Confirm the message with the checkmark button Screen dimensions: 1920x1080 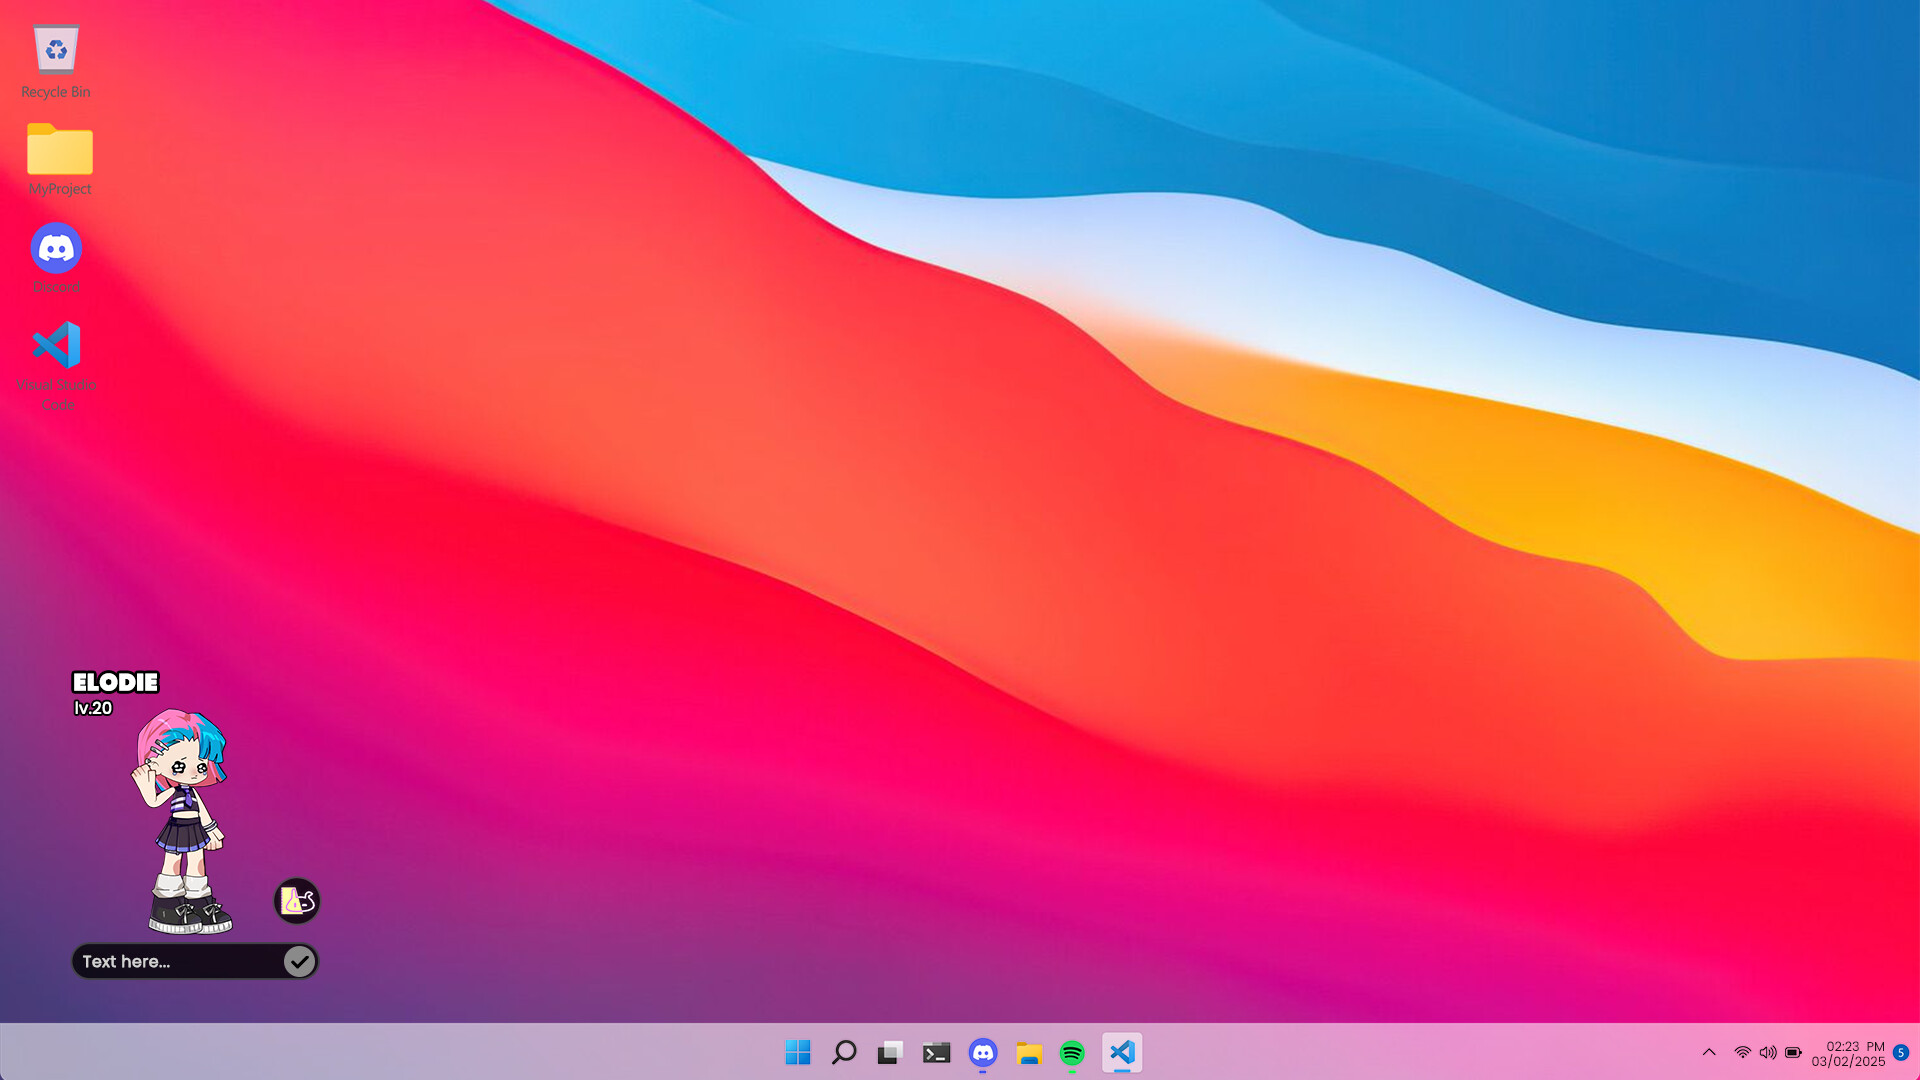[x=299, y=961]
